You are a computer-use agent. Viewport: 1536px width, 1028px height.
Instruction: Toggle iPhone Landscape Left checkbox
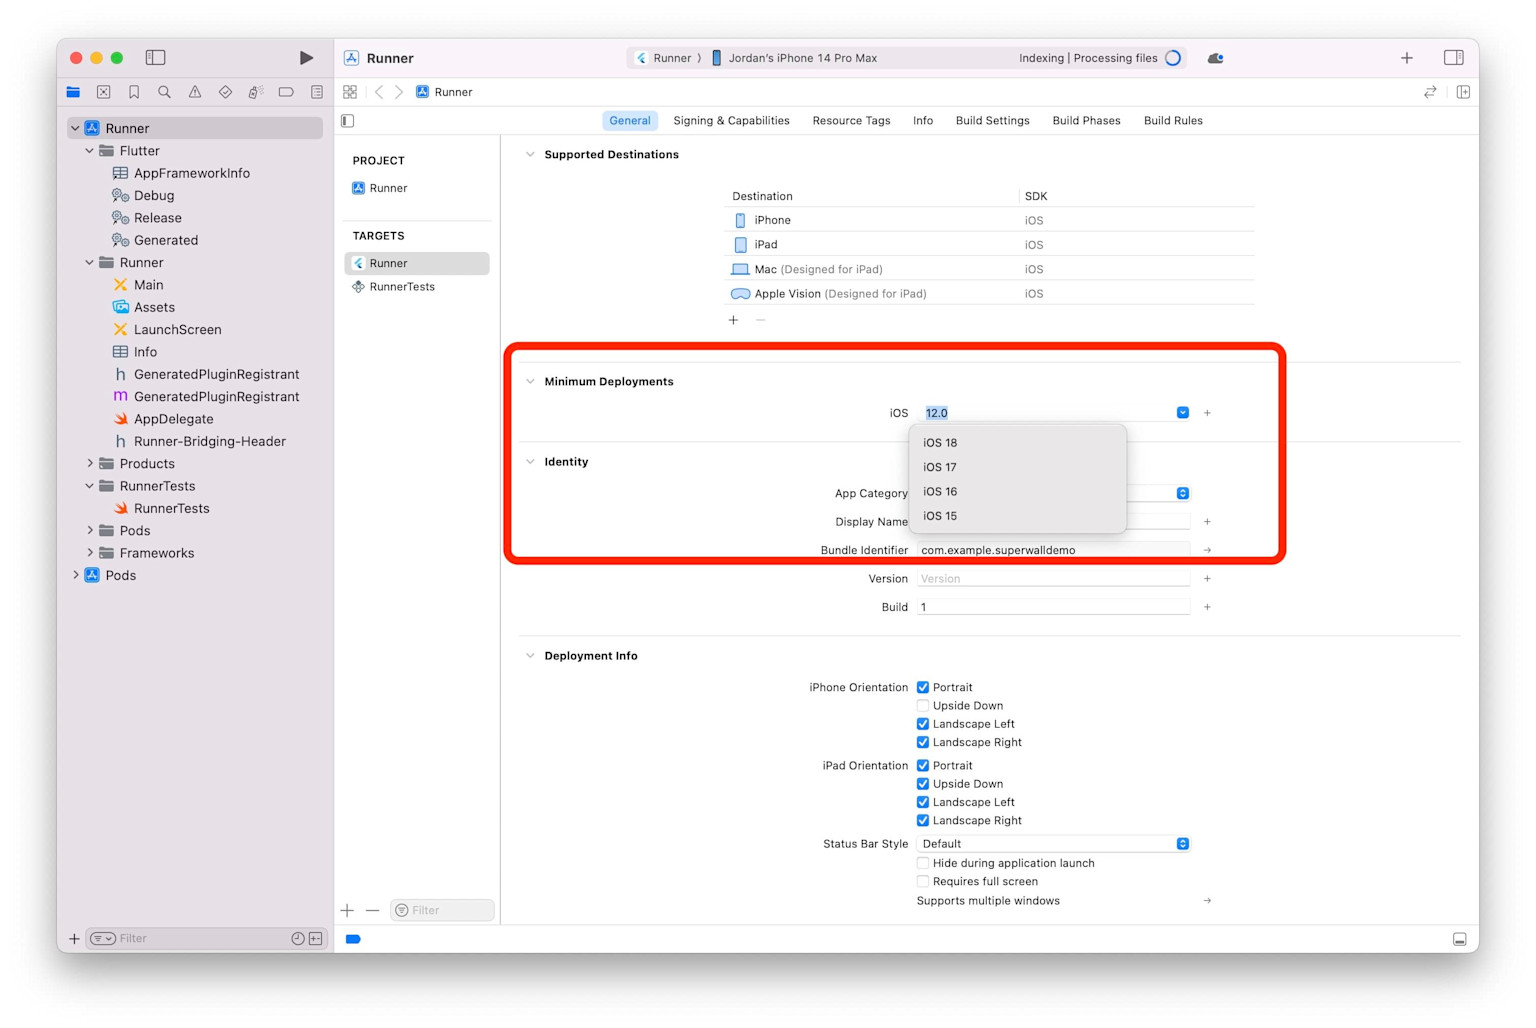[923, 724]
